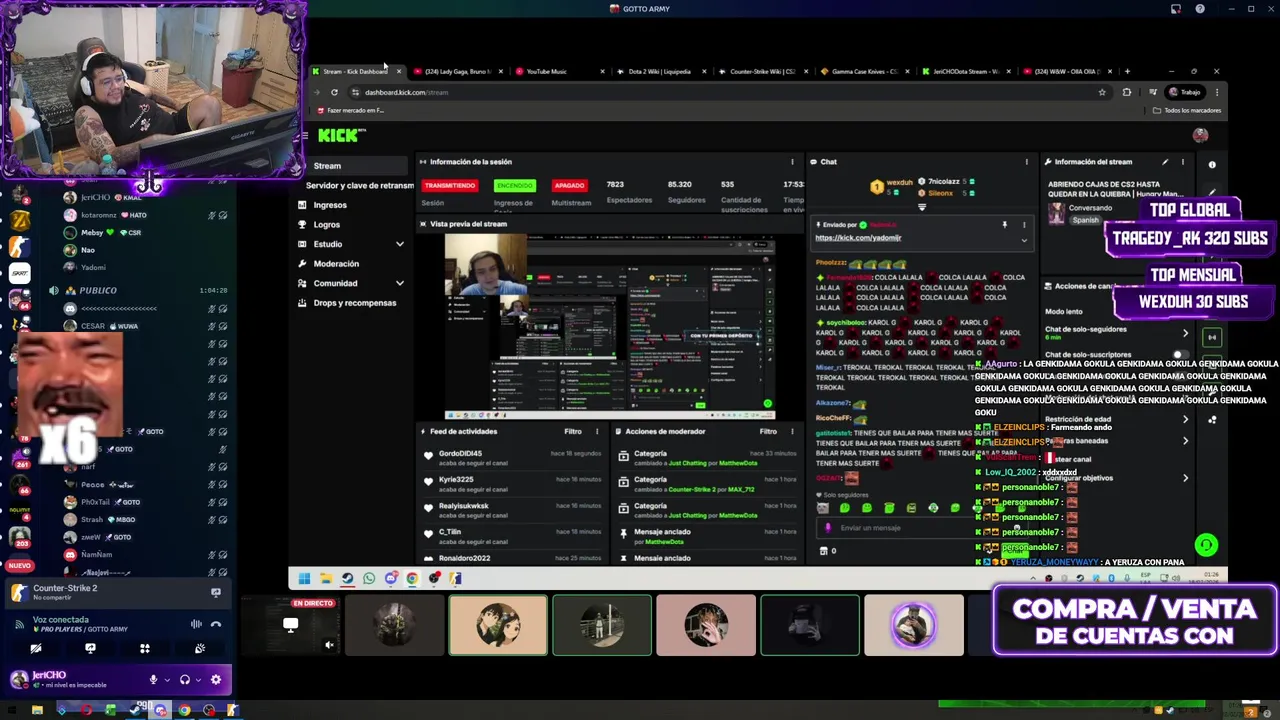Stream Counter-Strike 2 from Discord activity panel

[215, 593]
